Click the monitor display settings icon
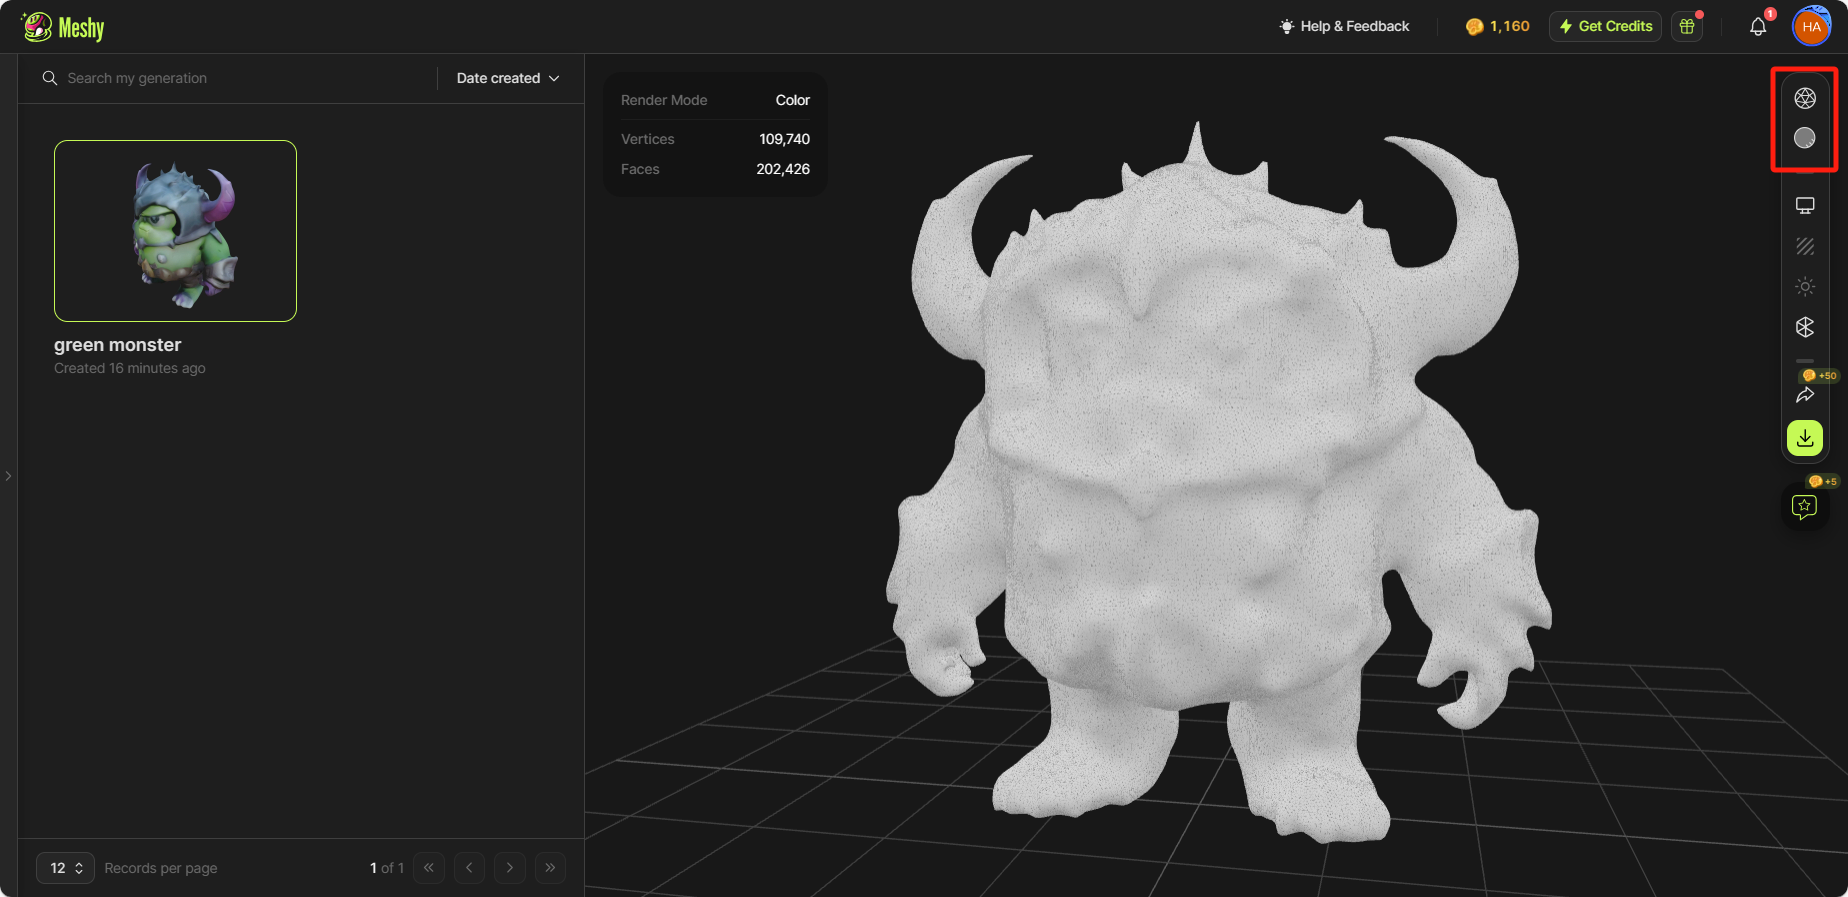This screenshot has width=1848, height=897. tap(1805, 206)
